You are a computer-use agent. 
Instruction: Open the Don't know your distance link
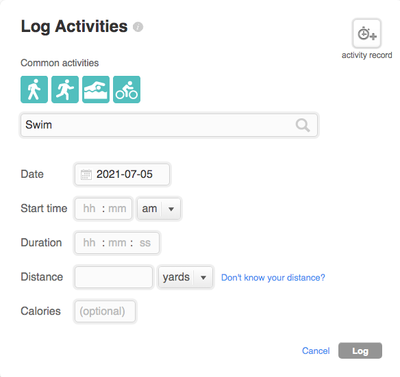tap(273, 278)
